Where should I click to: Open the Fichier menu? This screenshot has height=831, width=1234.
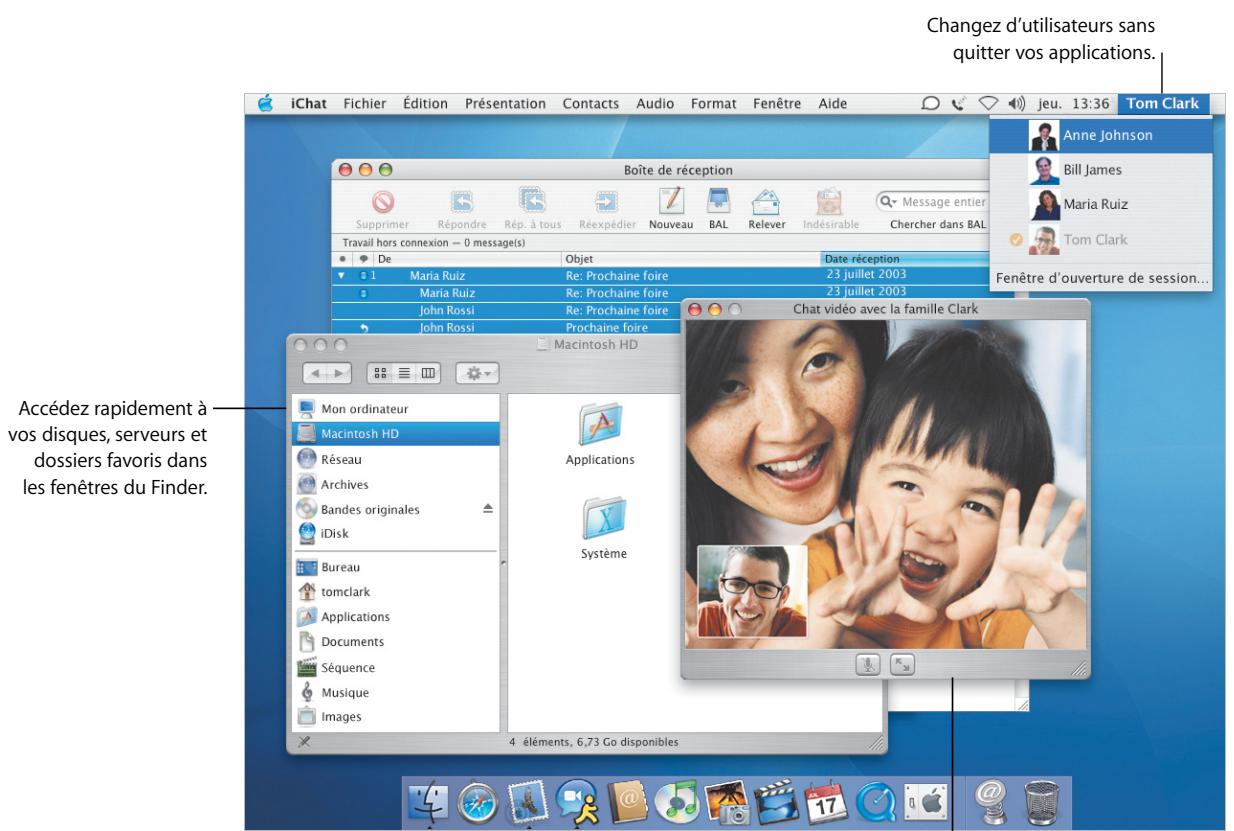coord(364,103)
